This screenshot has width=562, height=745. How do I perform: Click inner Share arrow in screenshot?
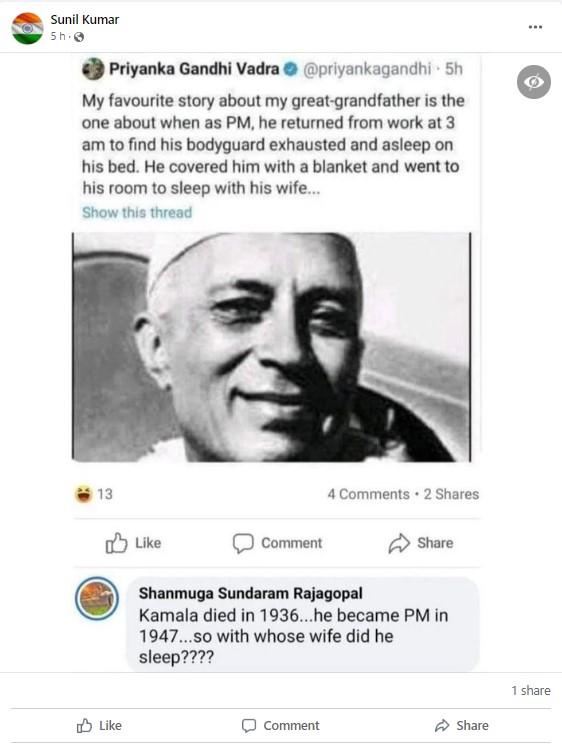(399, 543)
